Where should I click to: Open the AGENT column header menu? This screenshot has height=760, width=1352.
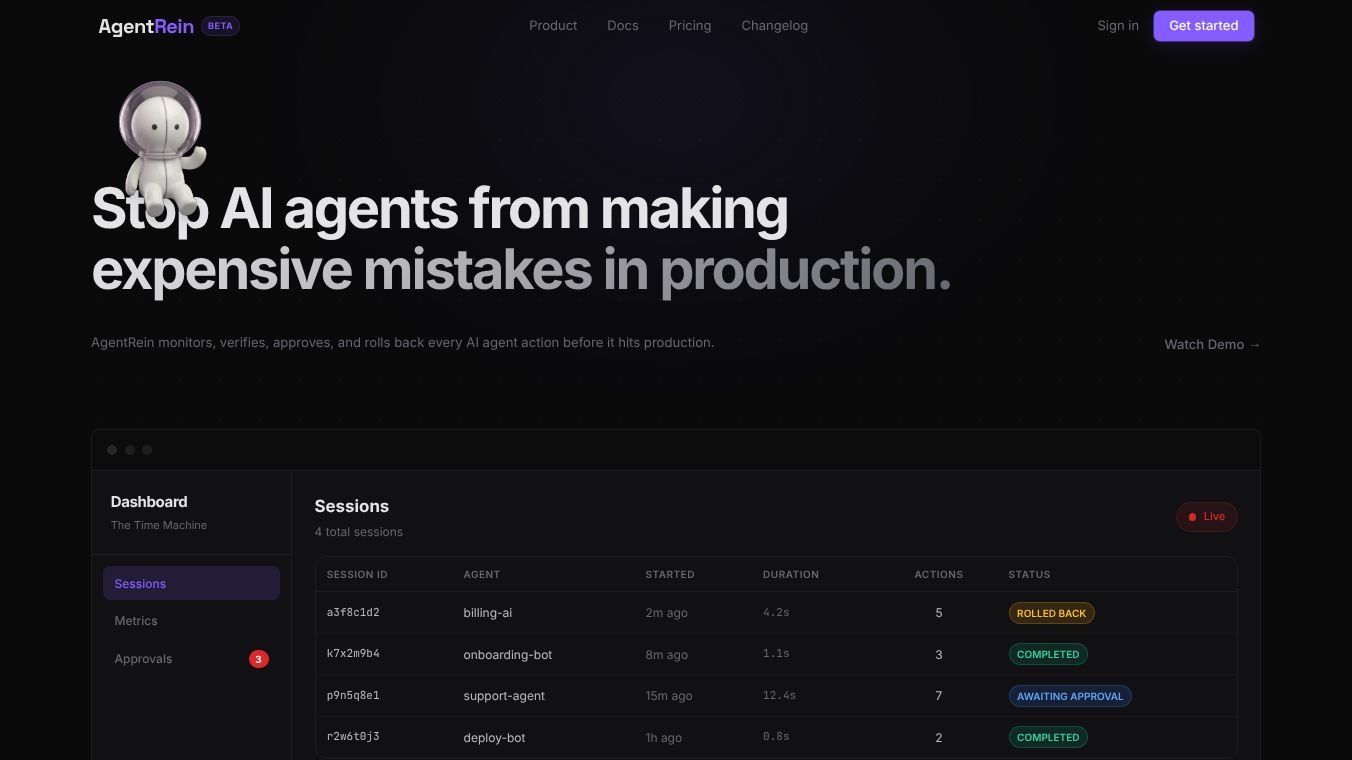point(481,574)
